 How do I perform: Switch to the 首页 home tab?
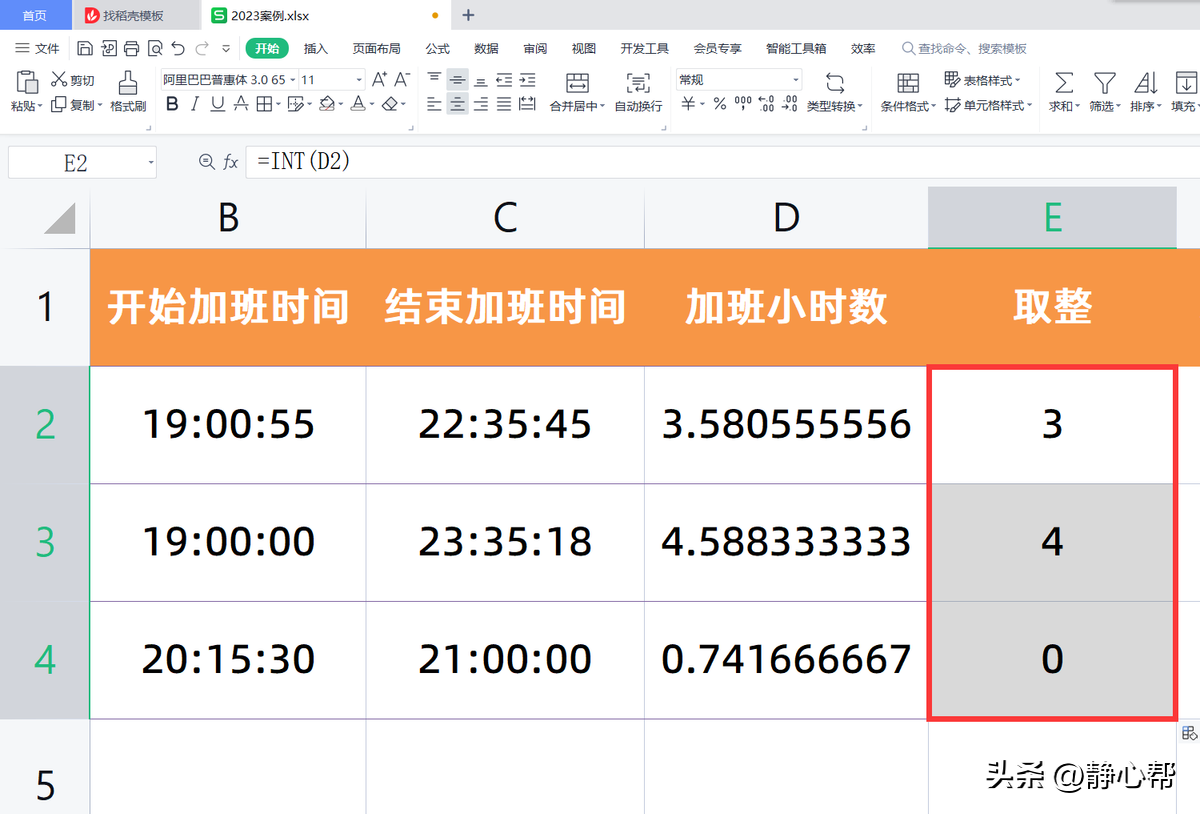coord(35,15)
